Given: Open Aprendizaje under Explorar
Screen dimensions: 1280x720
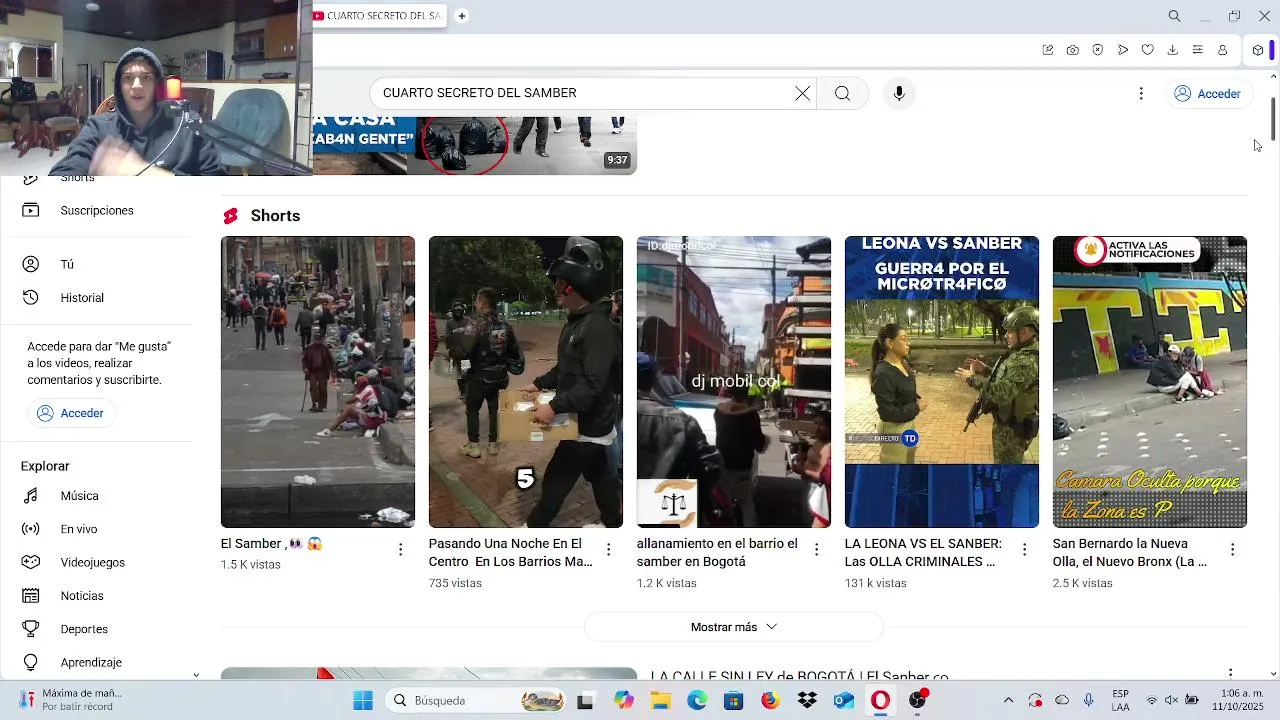Looking at the screenshot, I should tap(90, 662).
